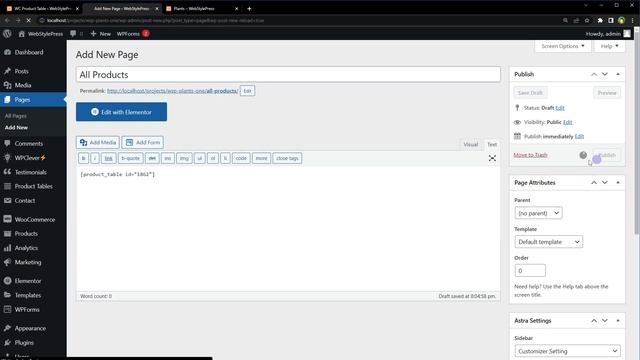
Task: Click the Add Form button
Action: (x=142, y=142)
